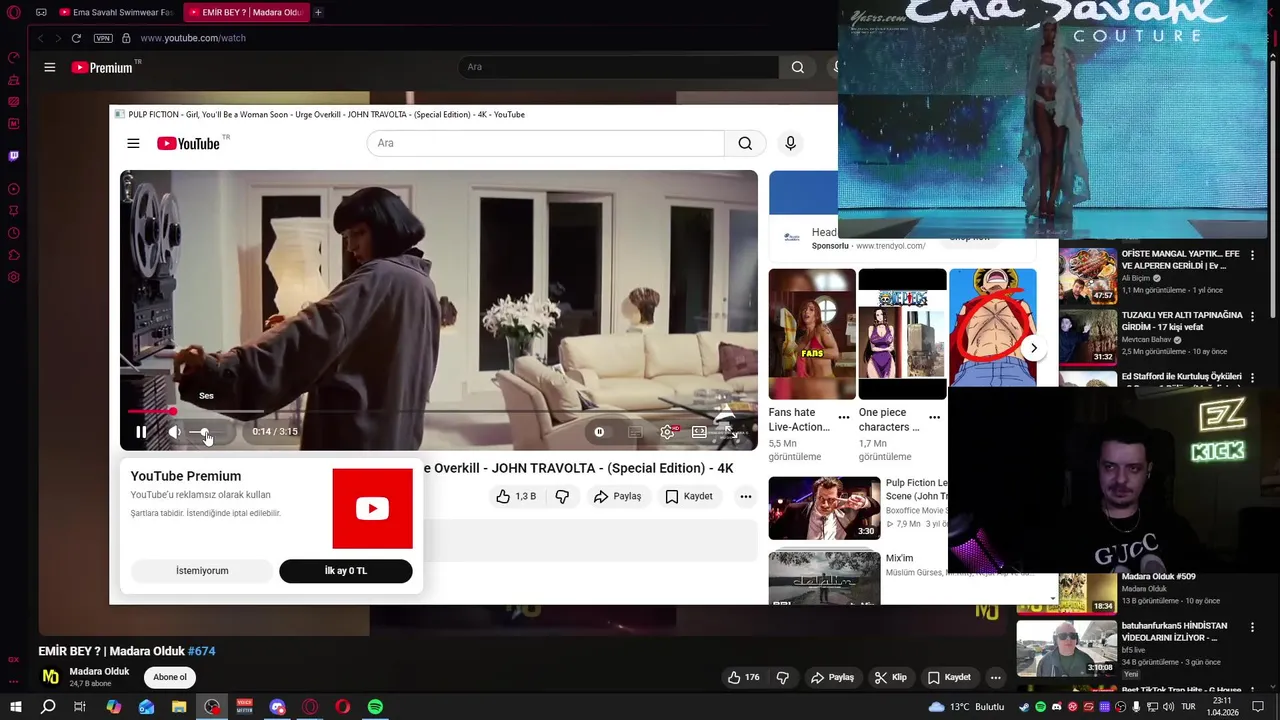This screenshot has height=720, width=1280.
Task: Open 'Madara Olduk #509' video title
Action: (x=1158, y=577)
